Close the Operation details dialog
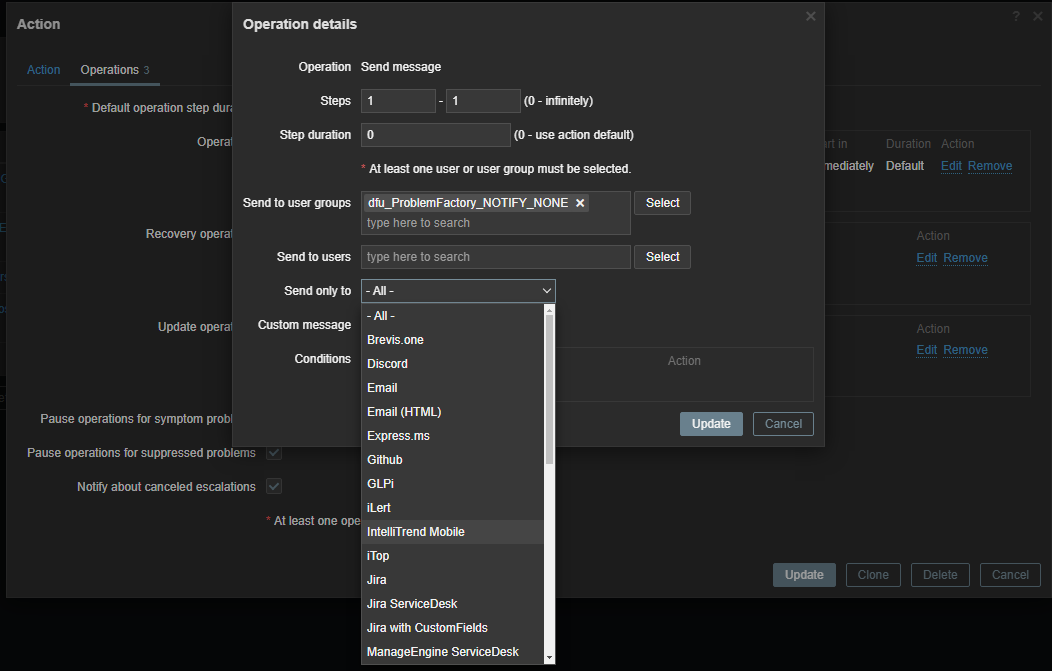 [x=810, y=16]
